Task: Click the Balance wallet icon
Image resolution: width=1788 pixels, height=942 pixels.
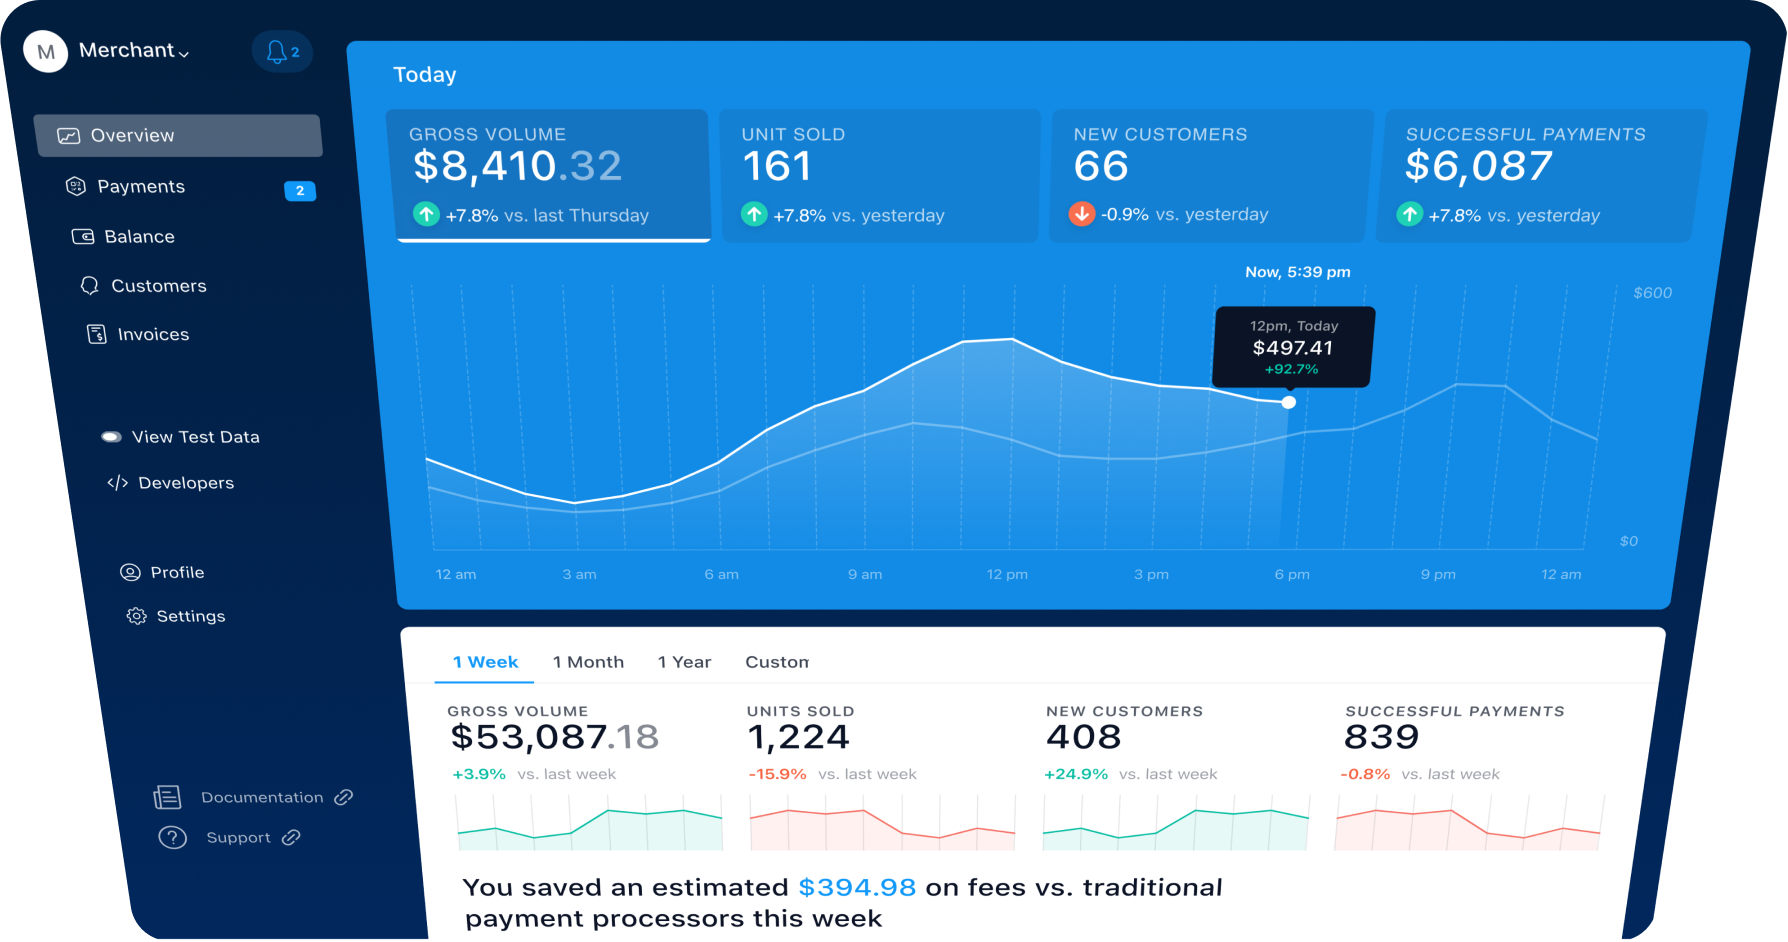Action: point(83,237)
